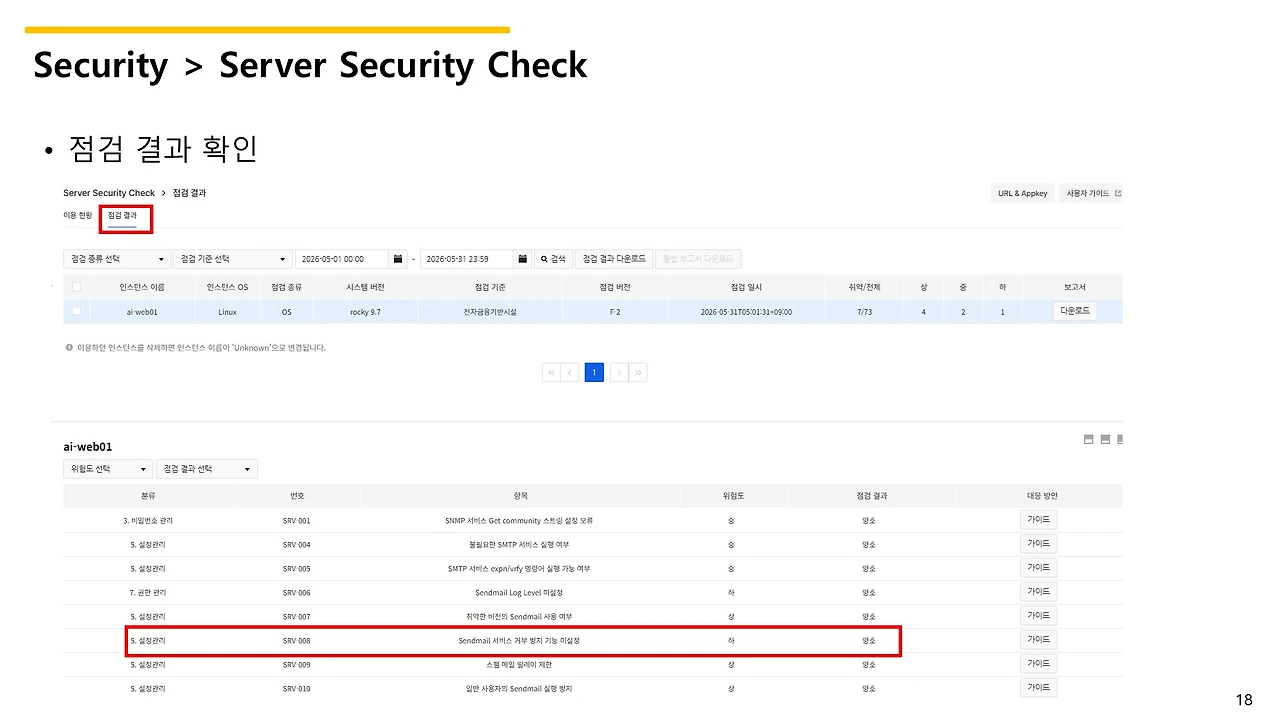Click the Linux instance OS cell
Screen dimensions: 1280x720
tap(228, 312)
